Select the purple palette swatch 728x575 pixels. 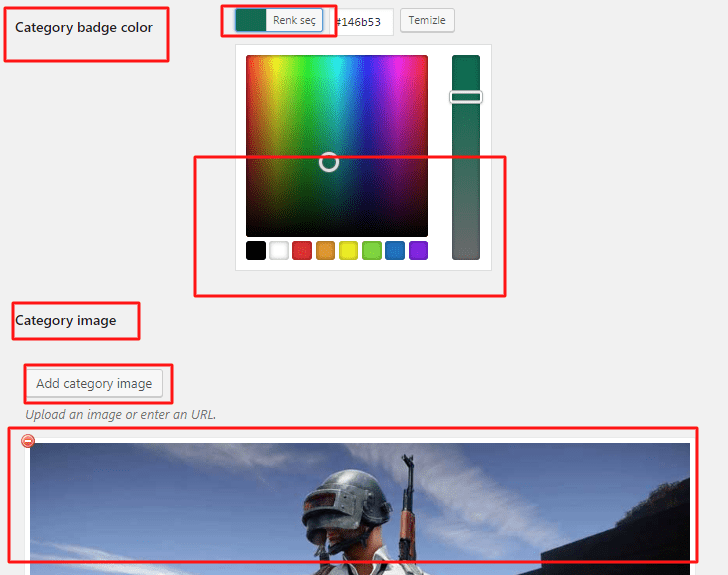coord(418,250)
